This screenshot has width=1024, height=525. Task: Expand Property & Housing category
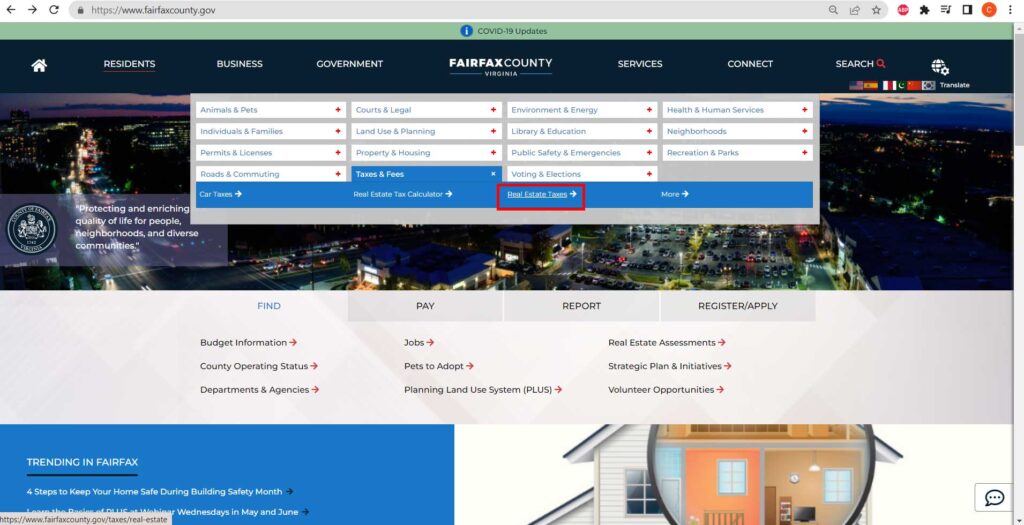426,153
